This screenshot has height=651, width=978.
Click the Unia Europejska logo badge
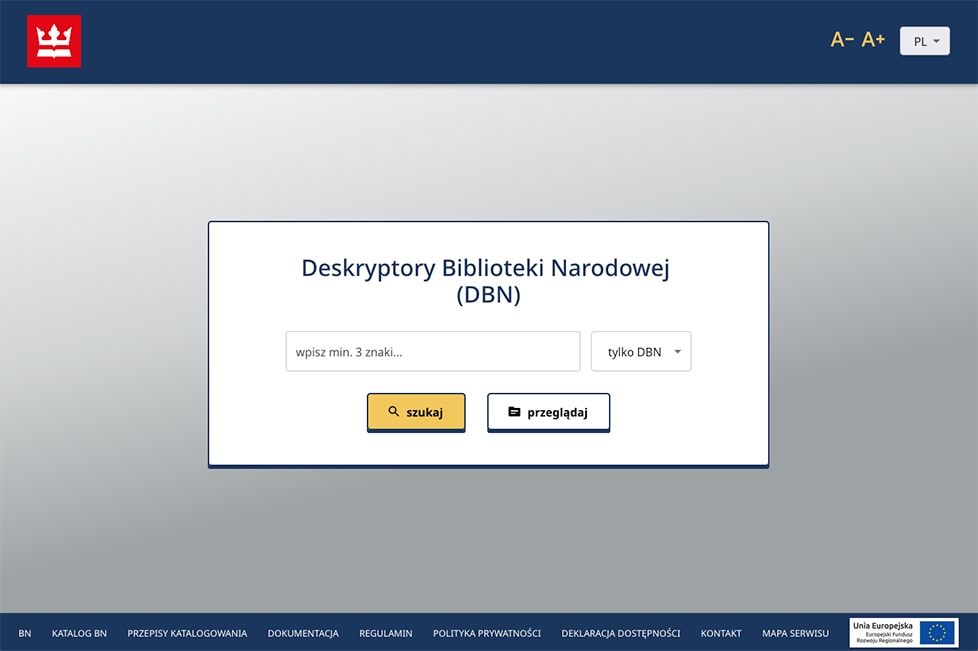(904, 633)
